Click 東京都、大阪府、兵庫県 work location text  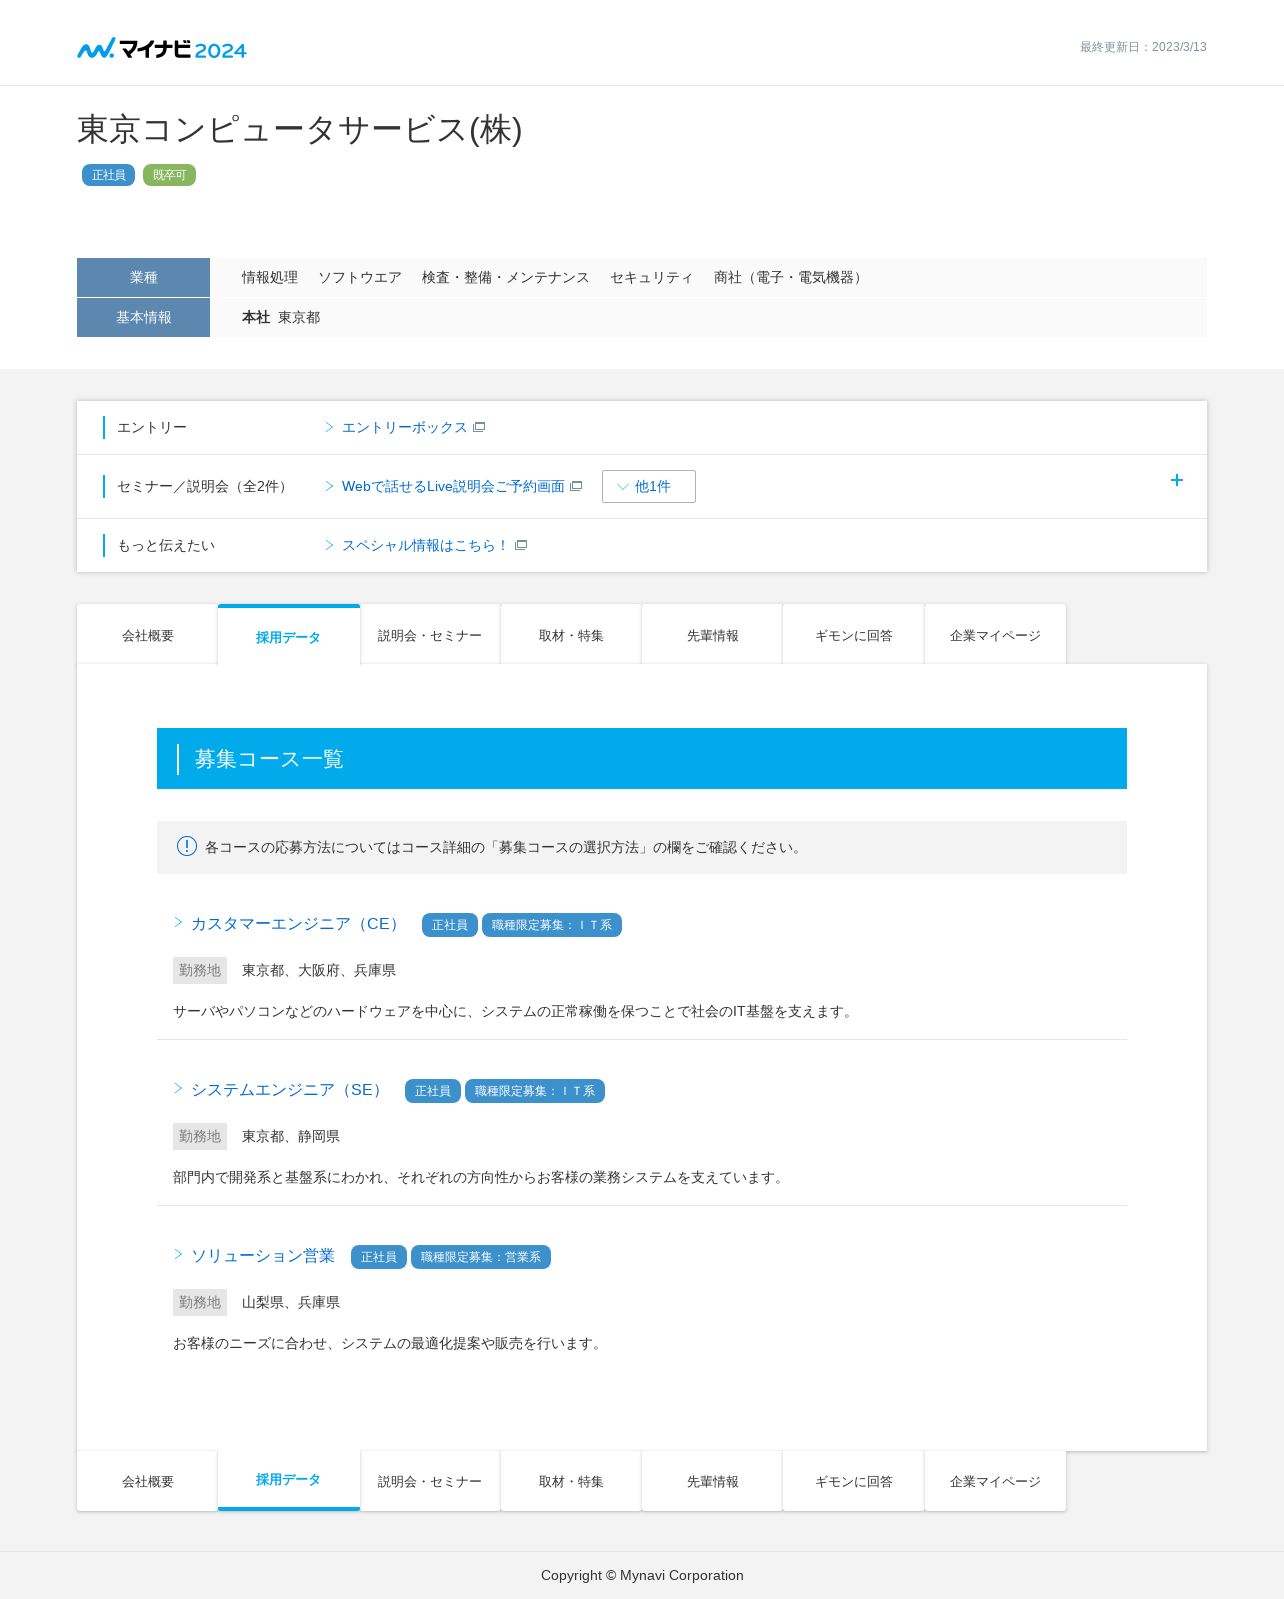click(x=319, y=970)
